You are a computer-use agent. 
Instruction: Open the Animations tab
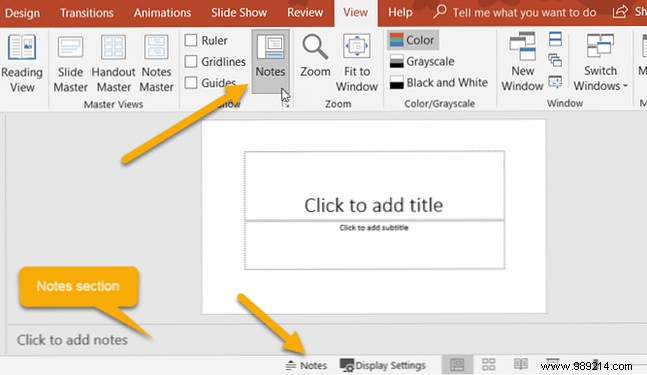[162, 13]
